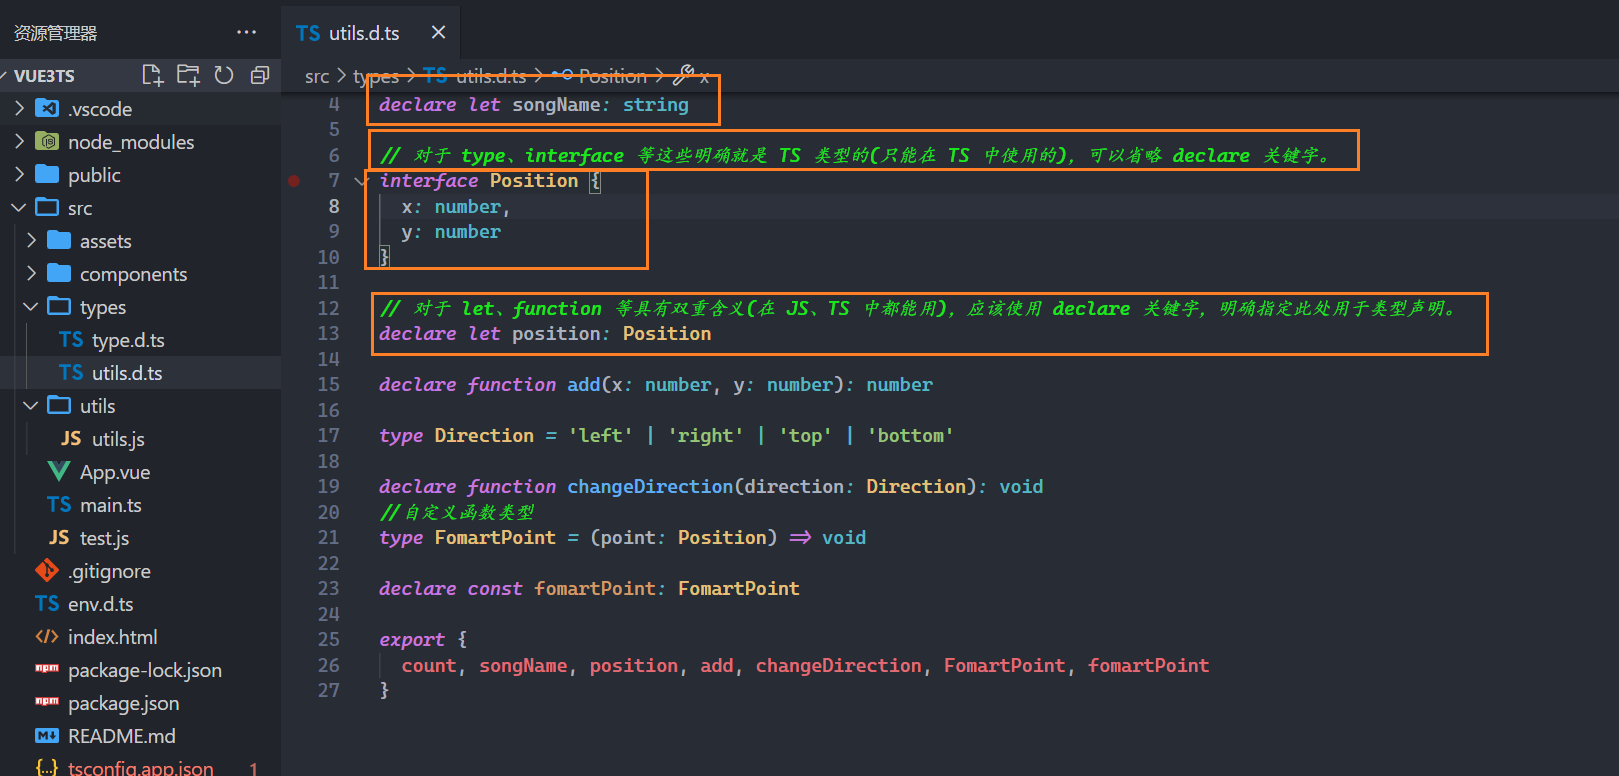This screenshot has height=776, width=1619.
Task: Open App.vue with the Vue icon
Action: pyautogui.click(x=114, y=472)
